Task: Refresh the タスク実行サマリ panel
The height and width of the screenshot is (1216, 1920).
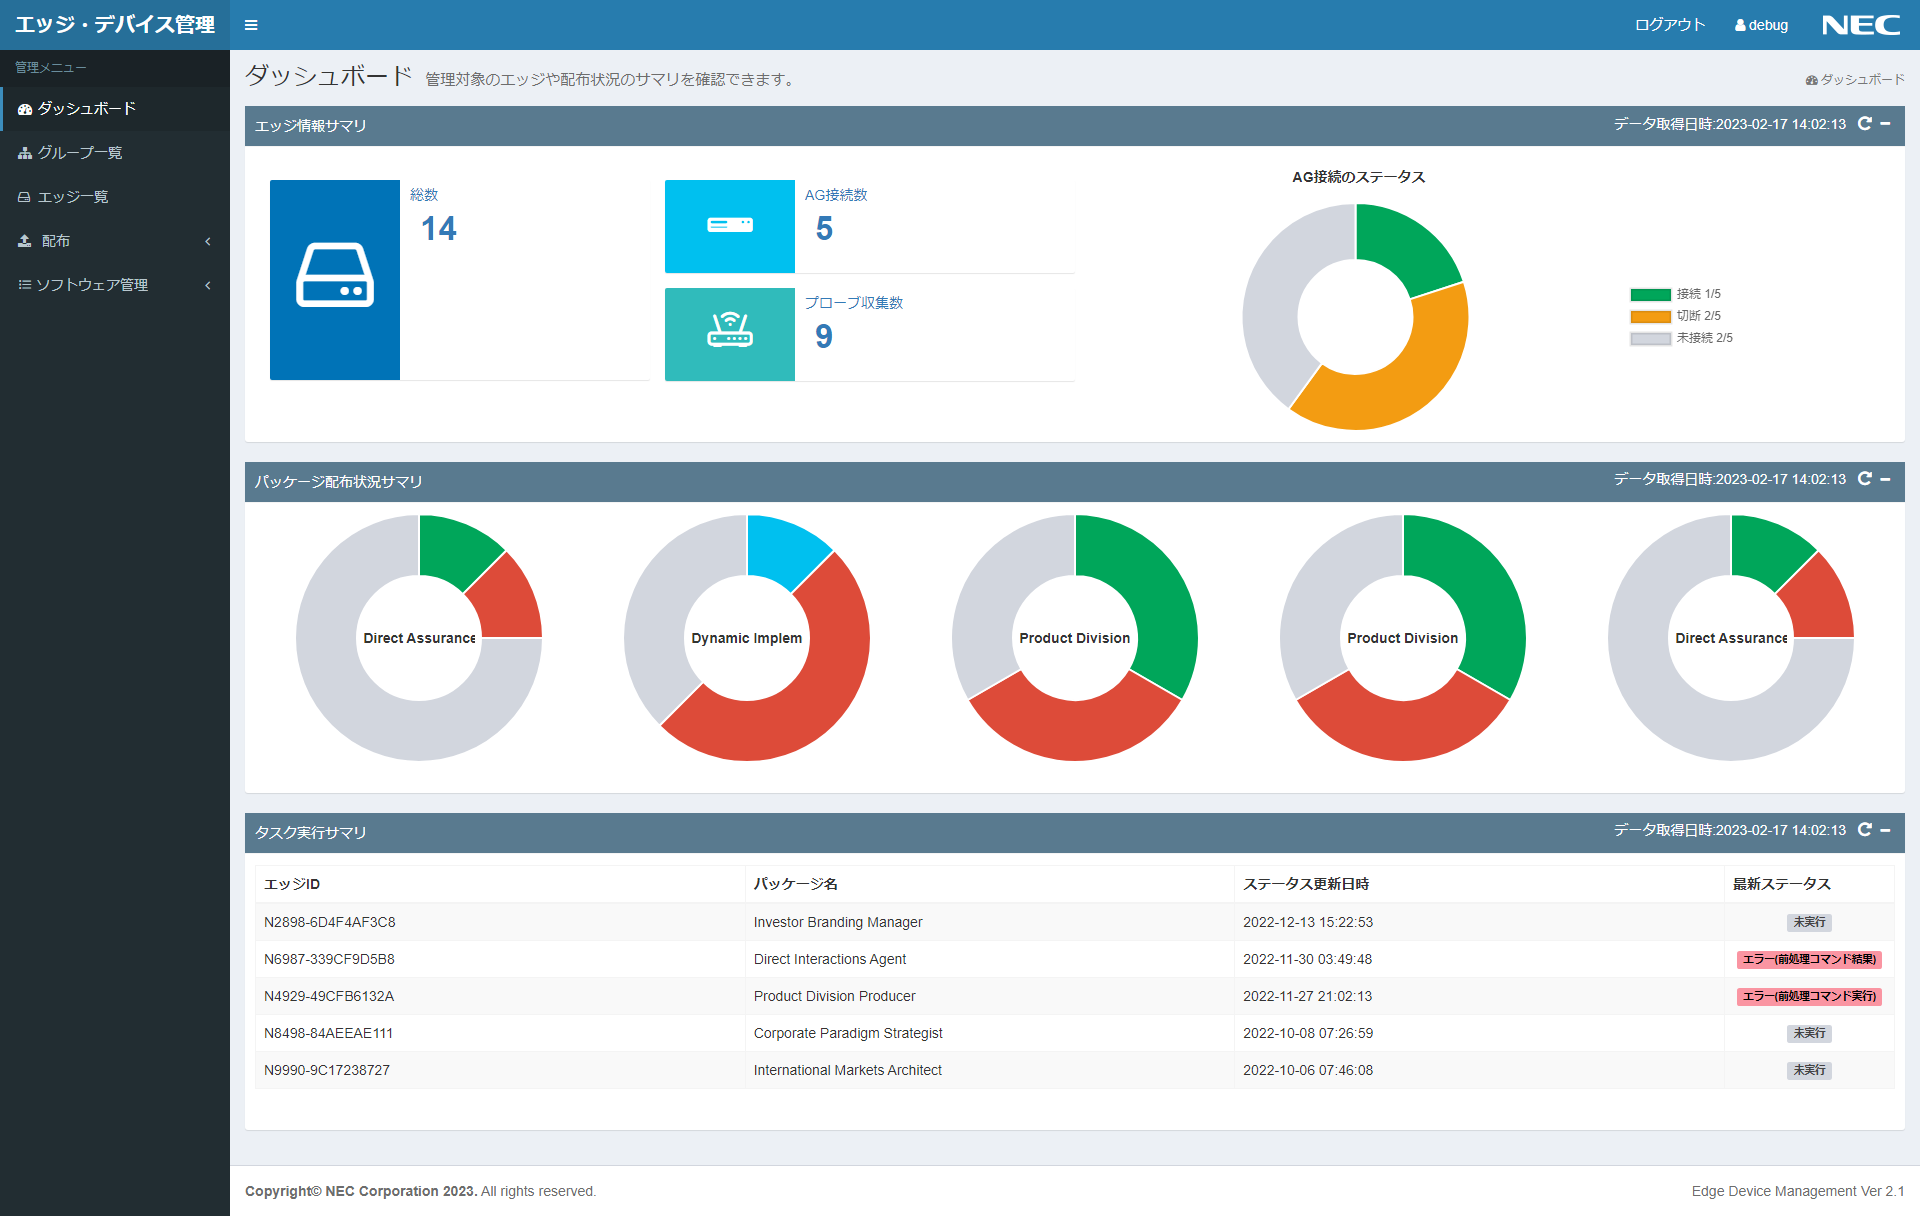Action: pos(1864,830)
